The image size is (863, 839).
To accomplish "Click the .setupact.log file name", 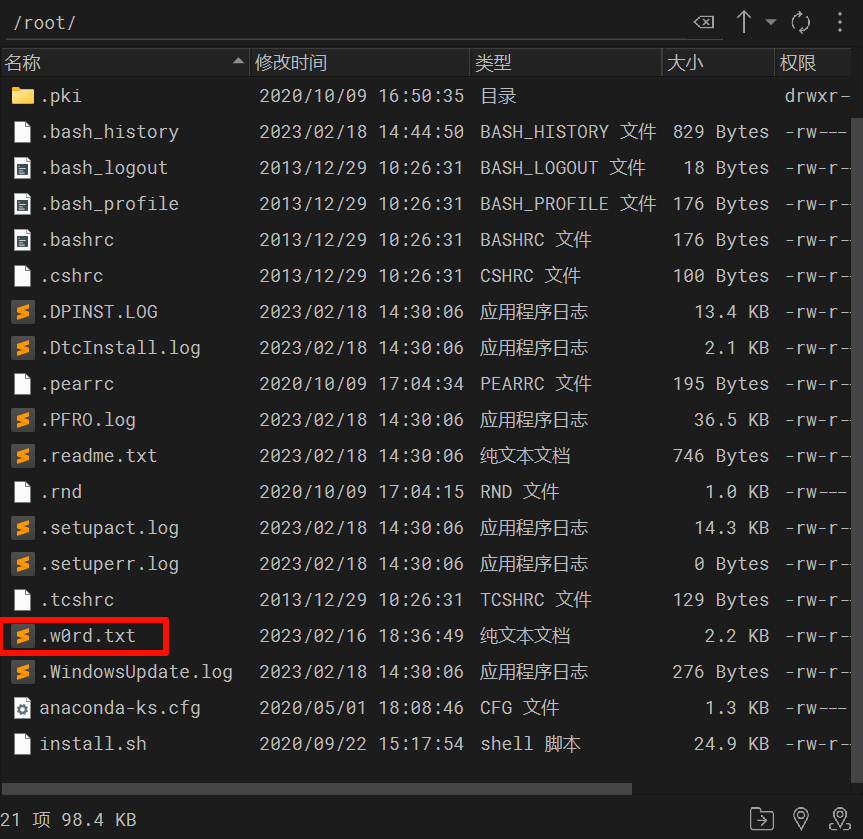I will pyautogui.click(x=110, y=528).
